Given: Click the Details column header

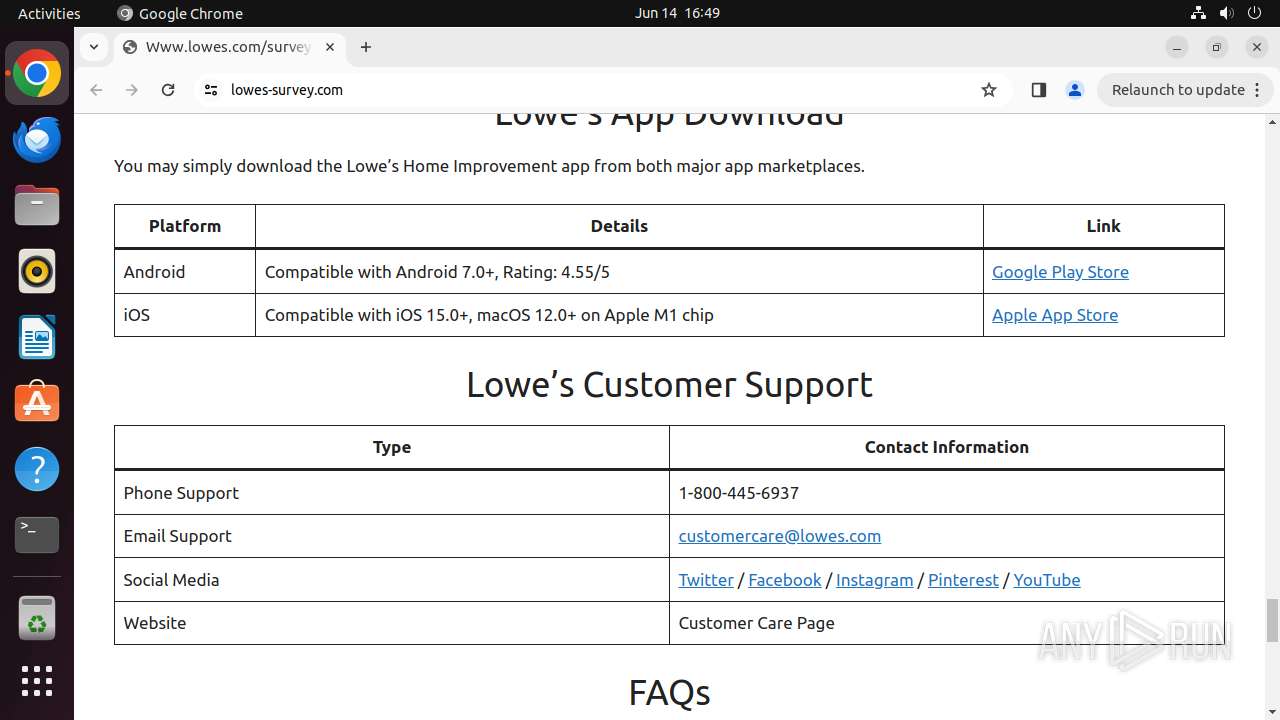Looking at the screenshot, I should (619, 226).
